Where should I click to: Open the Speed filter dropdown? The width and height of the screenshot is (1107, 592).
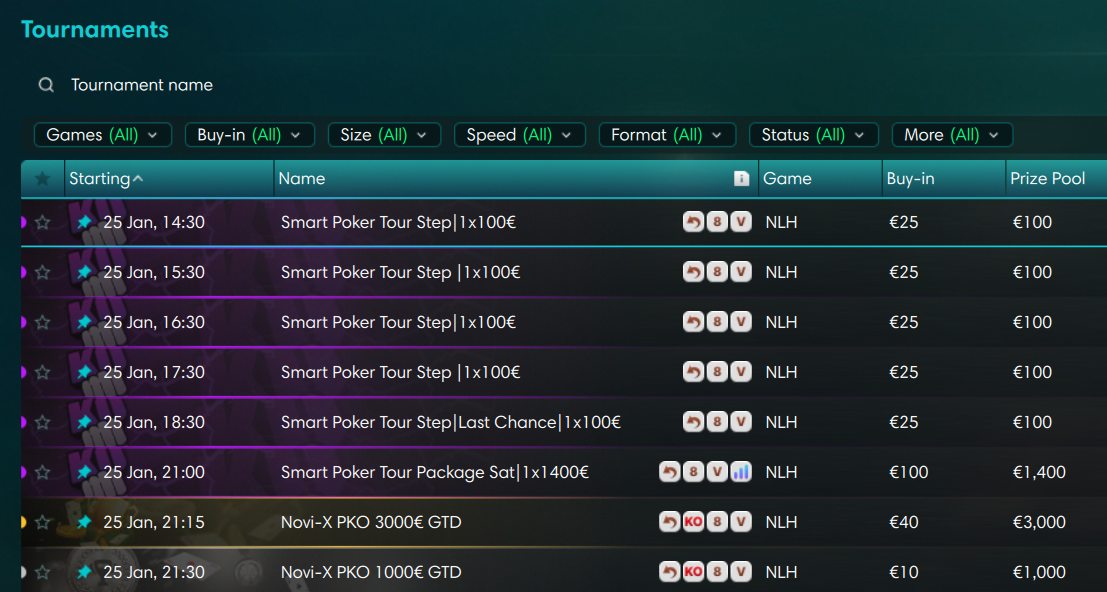(519, 135)
